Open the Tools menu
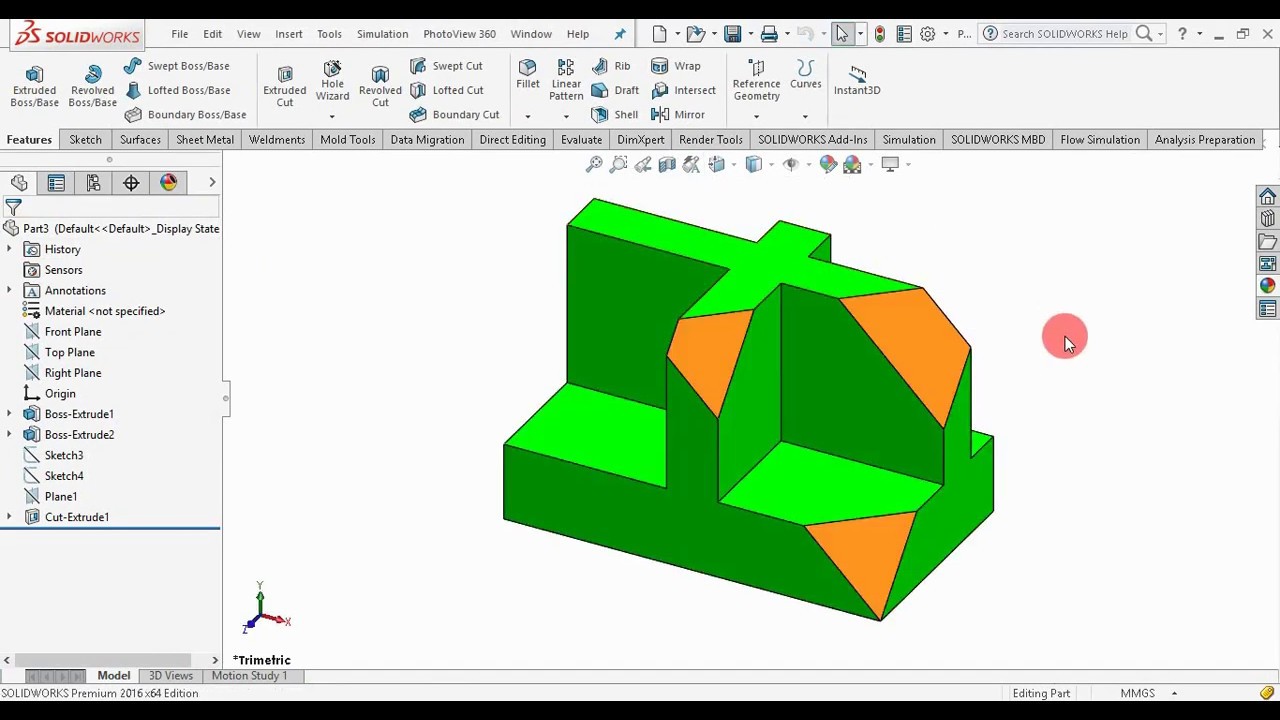This screenshot has width=1280, height=720. click(329, 34)
